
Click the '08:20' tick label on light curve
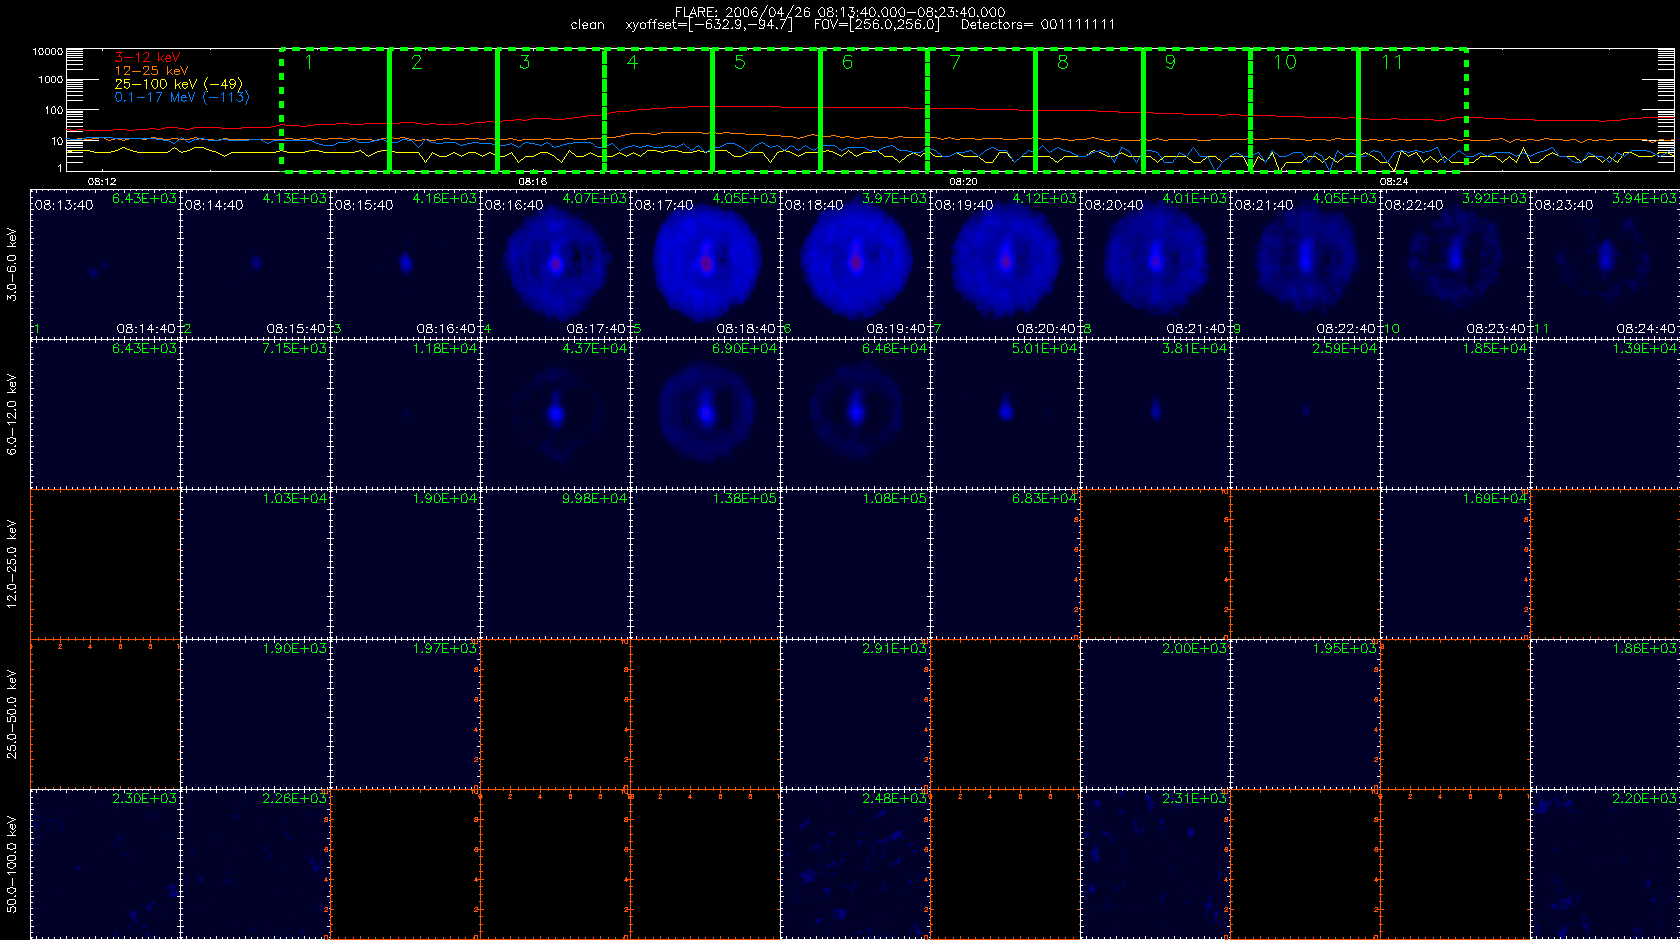pyautogui.click(x=963, y=182)
